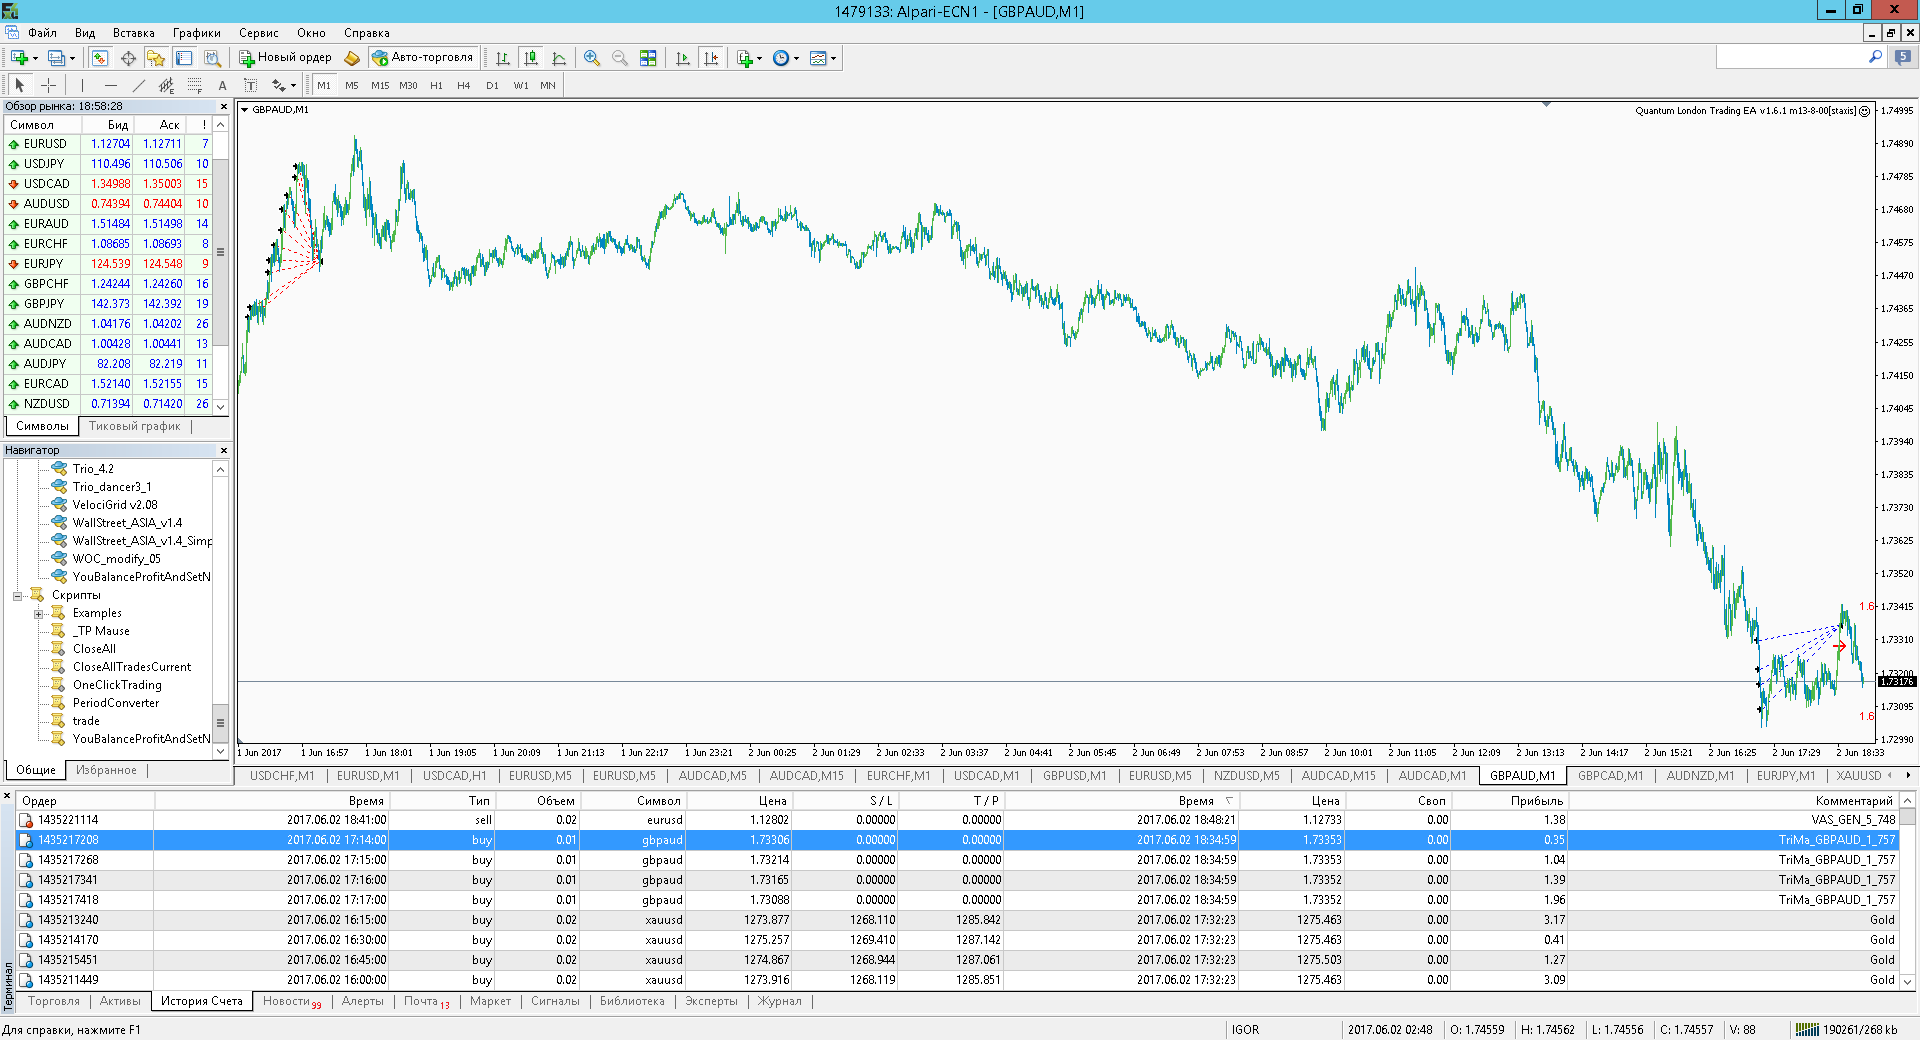
Task: Expand the Examples folder in Navigator
Action: pyautogui.click(x=38, y=614)
